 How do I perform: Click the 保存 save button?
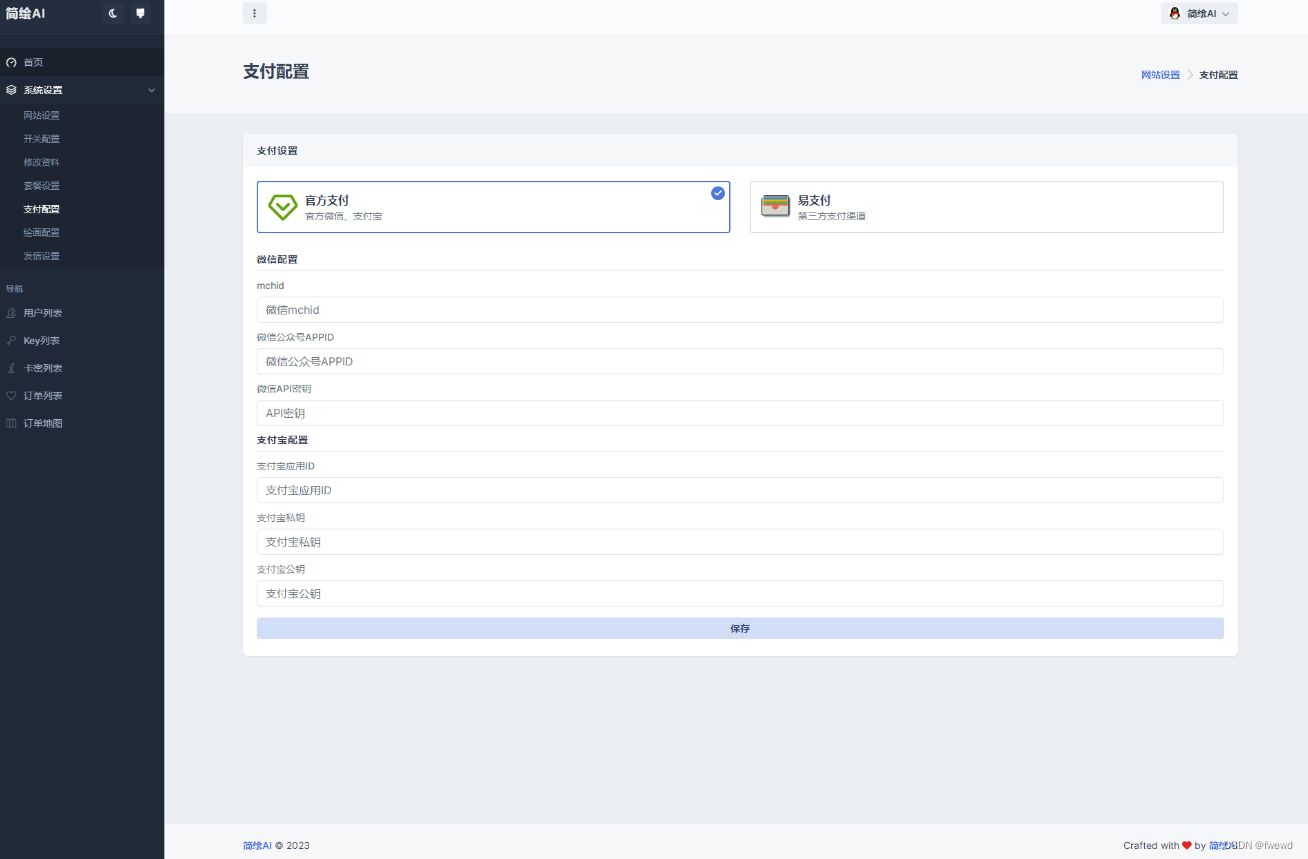[740, 628]
